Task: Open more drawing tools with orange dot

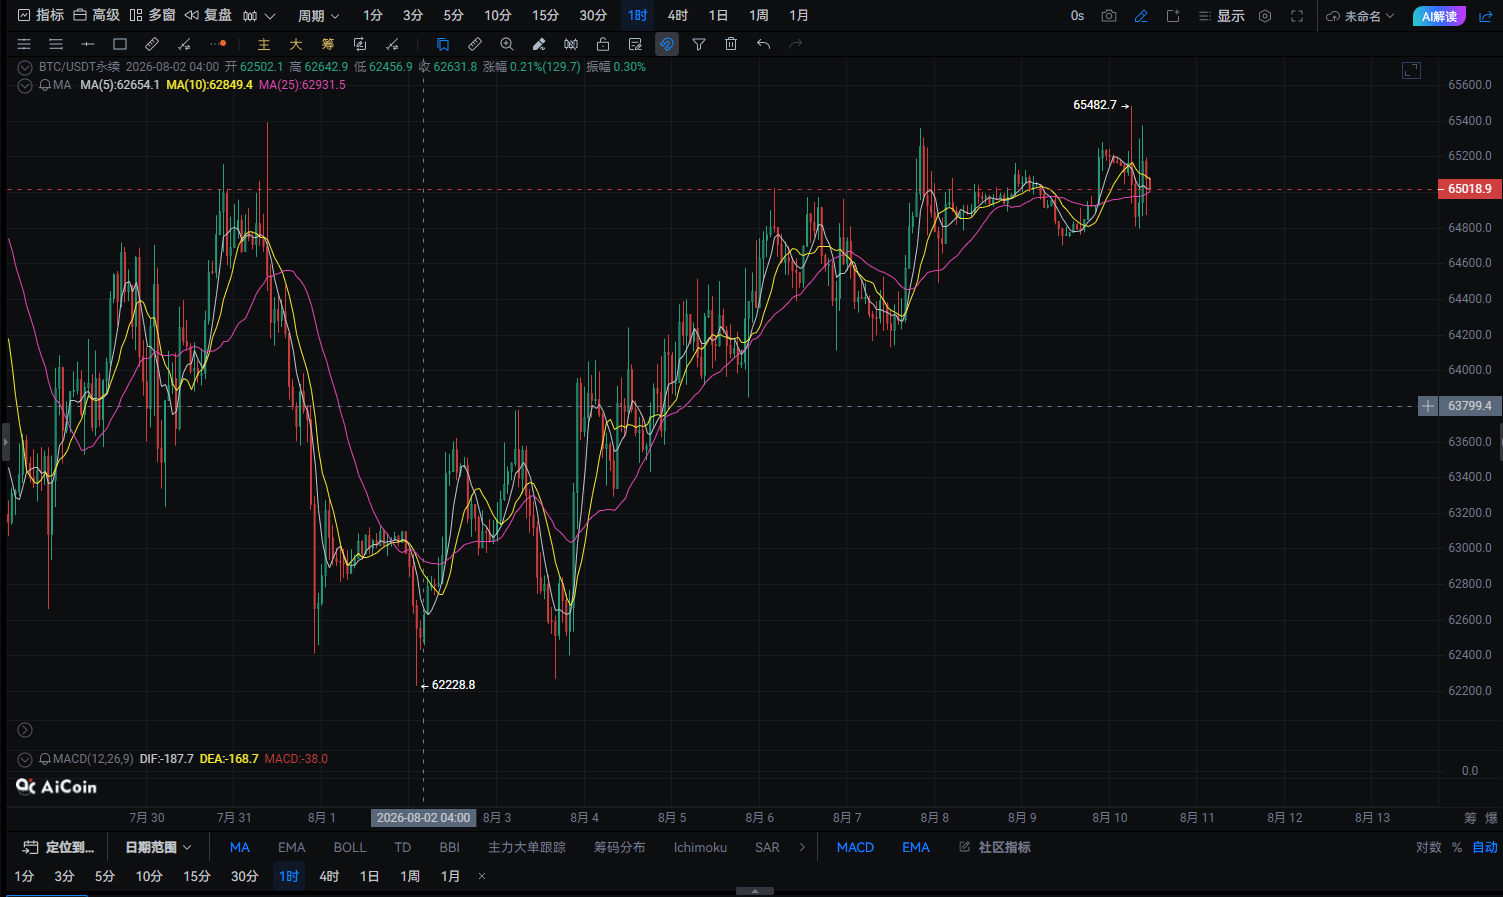Action: (218, 44)
